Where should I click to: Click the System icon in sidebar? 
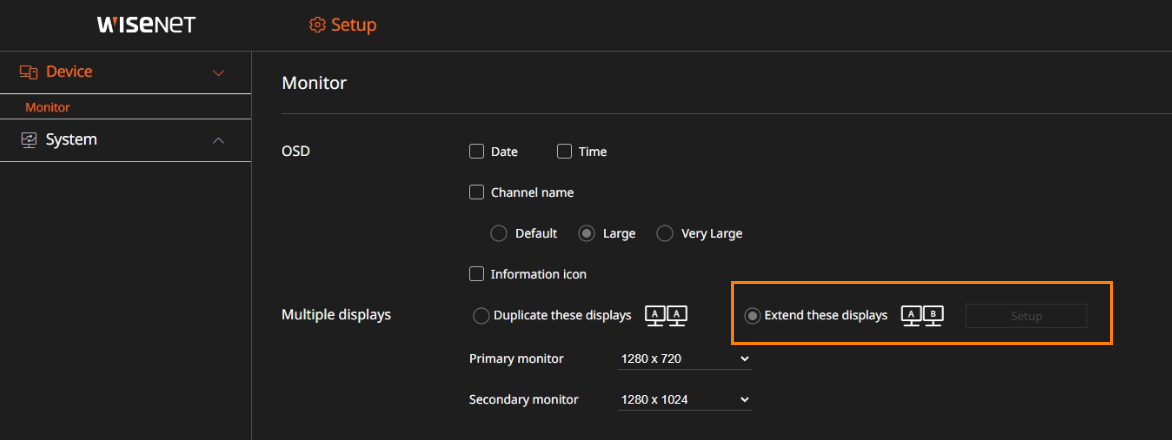(x=29, y=140)
